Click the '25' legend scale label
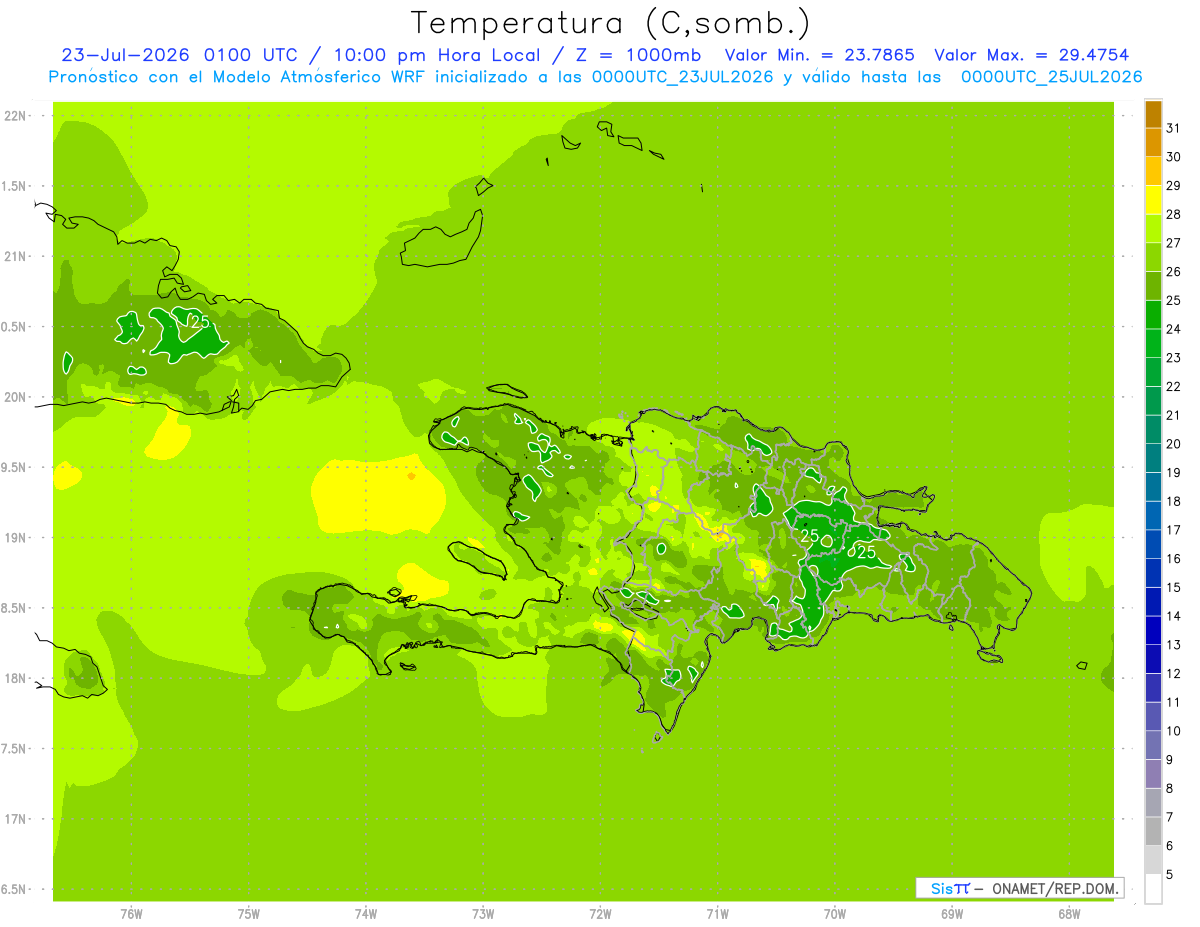Viewport: 1200px width, 927px height. (x=1173, y=300)
